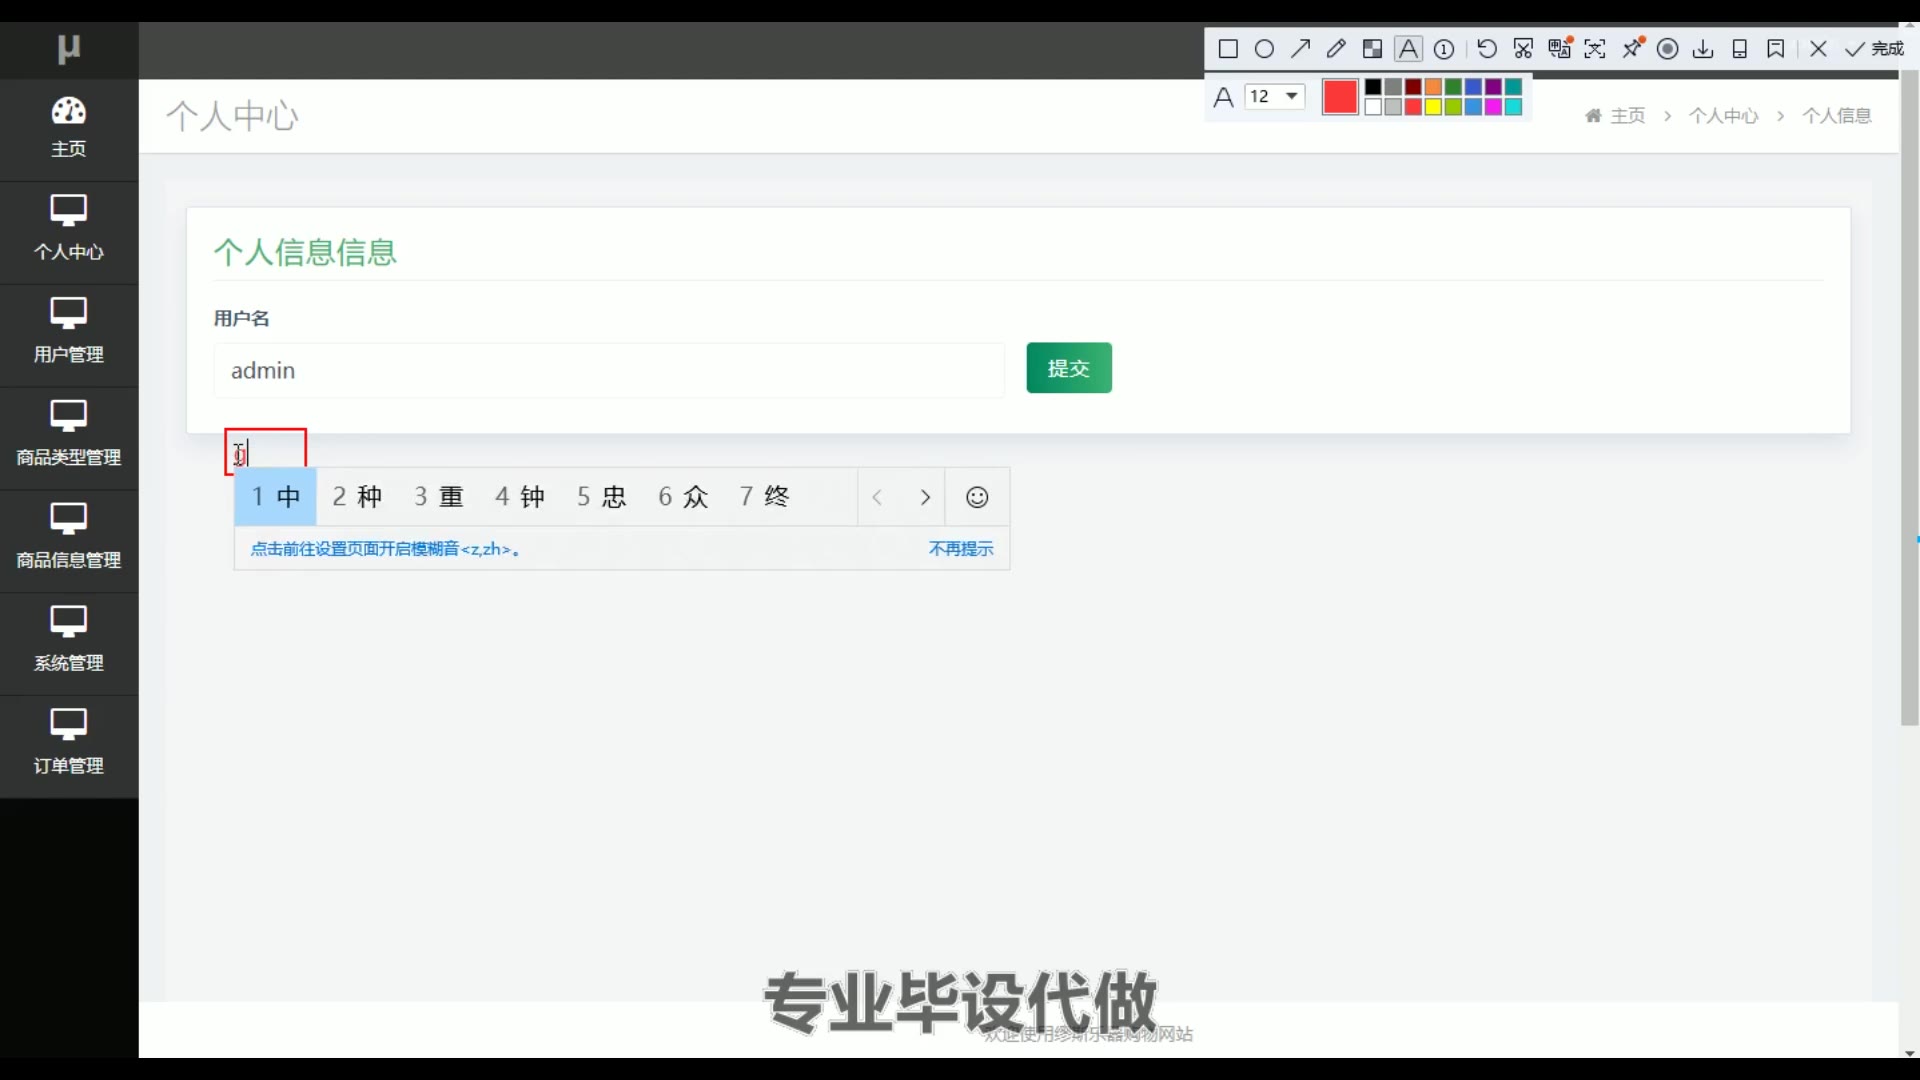Open 订单管理 in the sidebar
The height and width of the screenshot is (1080, 1920).
[x=69, y=743]
